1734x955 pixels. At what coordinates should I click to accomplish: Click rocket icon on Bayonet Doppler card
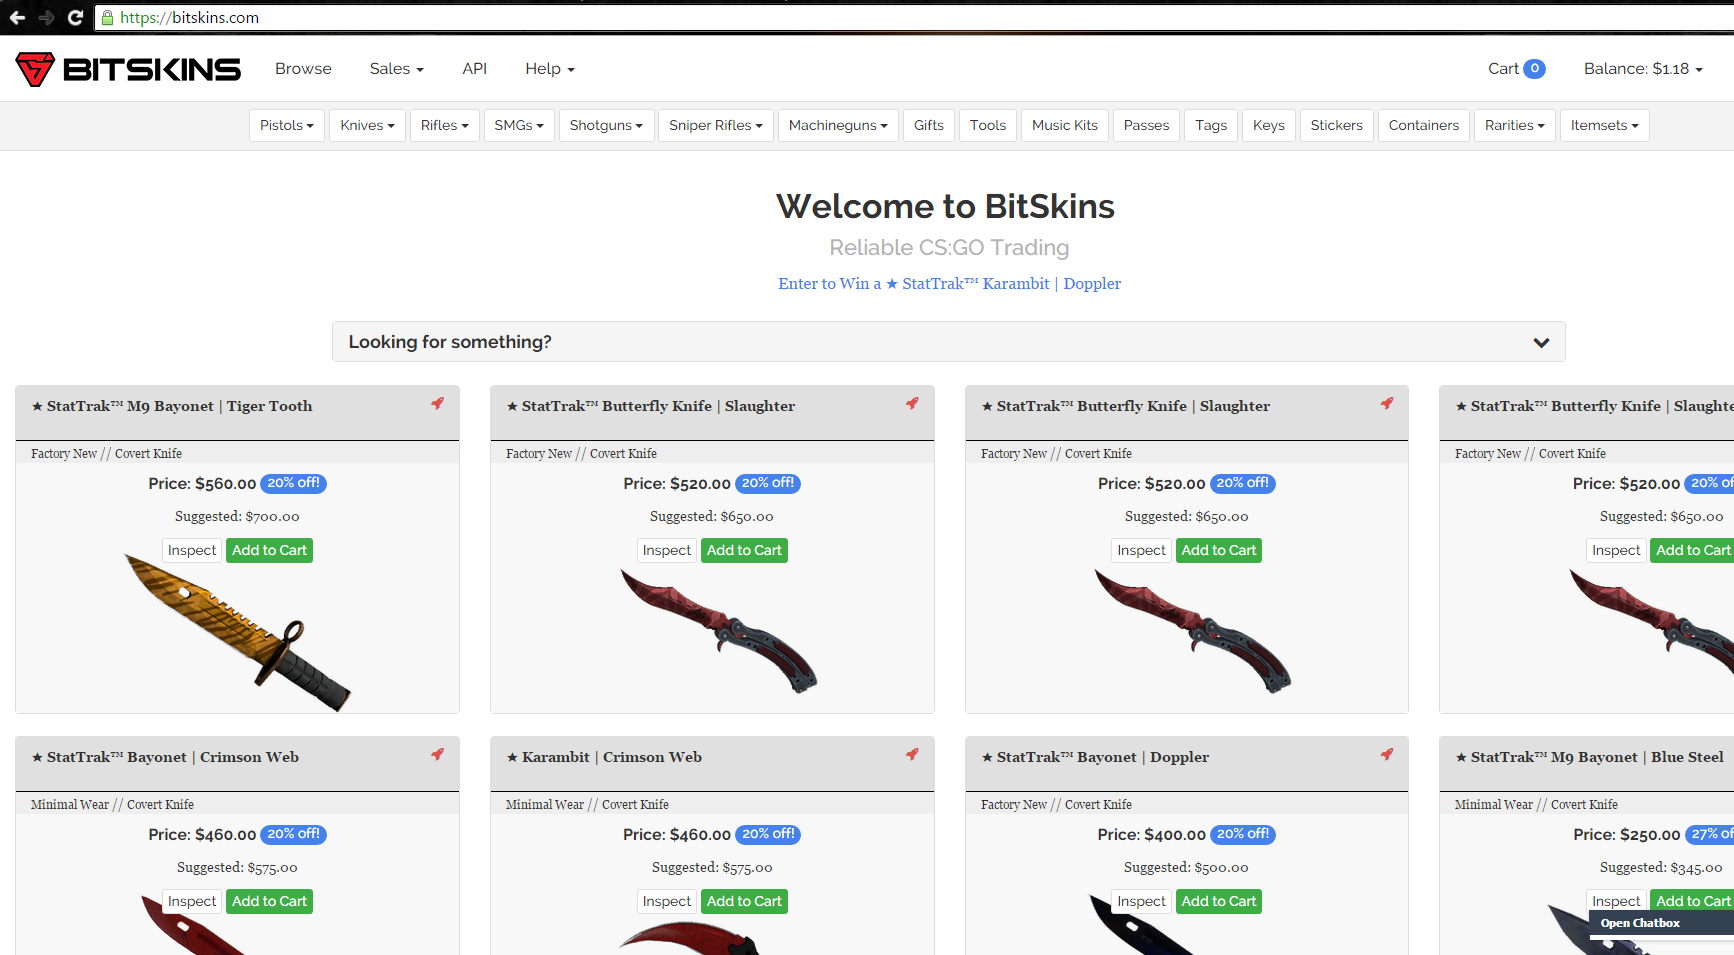pos(1387,754)
